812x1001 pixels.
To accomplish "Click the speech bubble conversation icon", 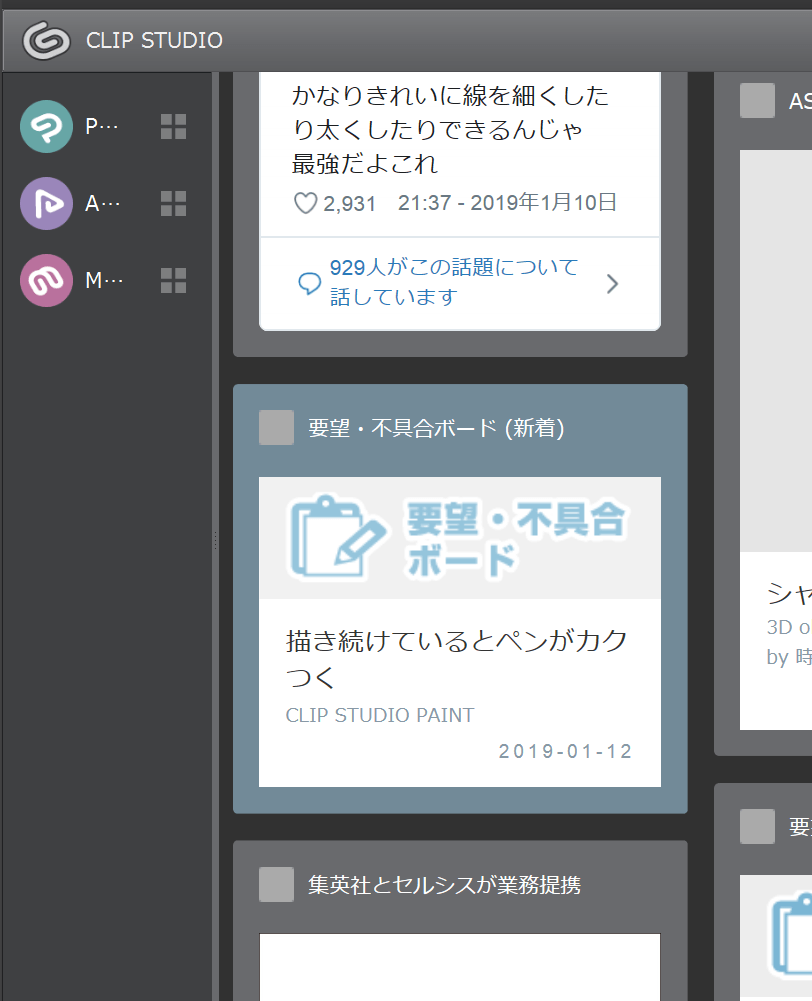I will click(x=310, y=283).
